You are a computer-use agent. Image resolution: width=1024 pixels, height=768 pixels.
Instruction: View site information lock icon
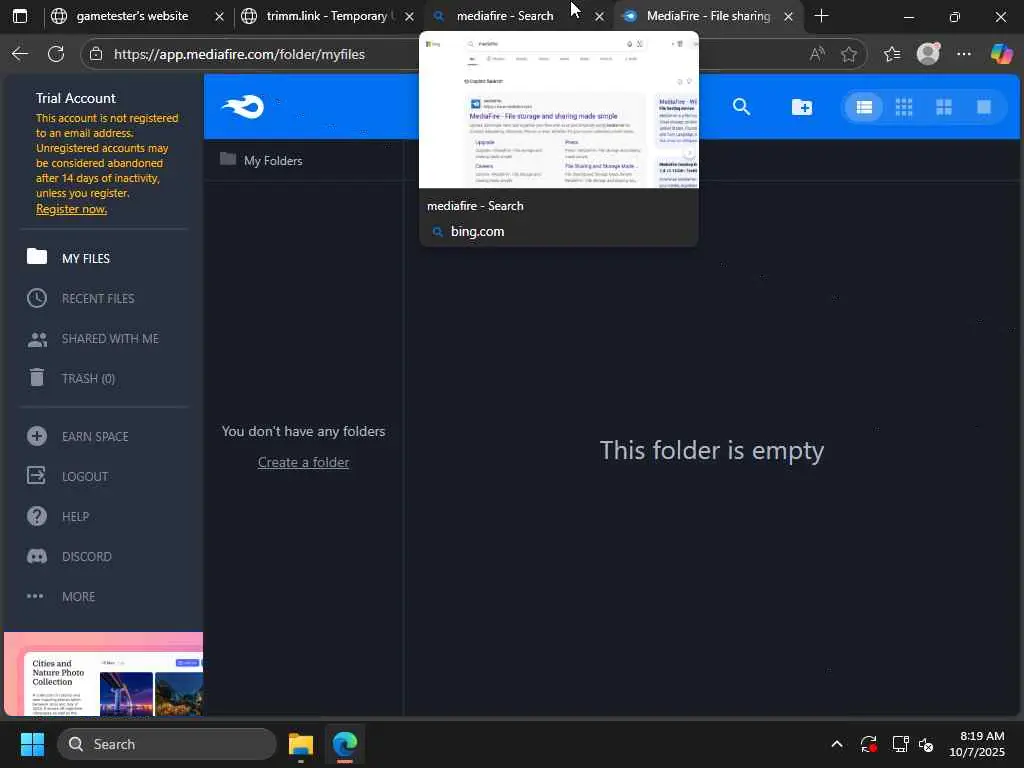coord(96,54)
